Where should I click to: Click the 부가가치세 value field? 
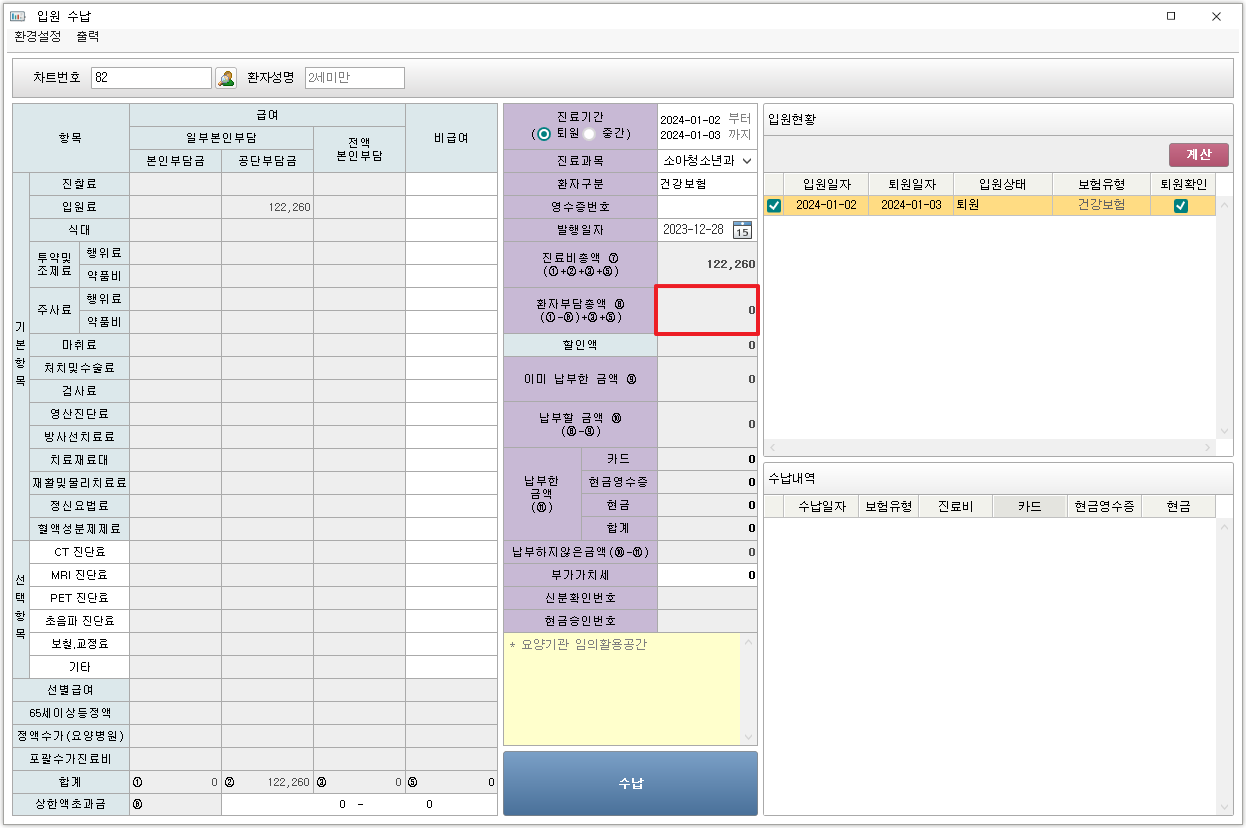706,575
